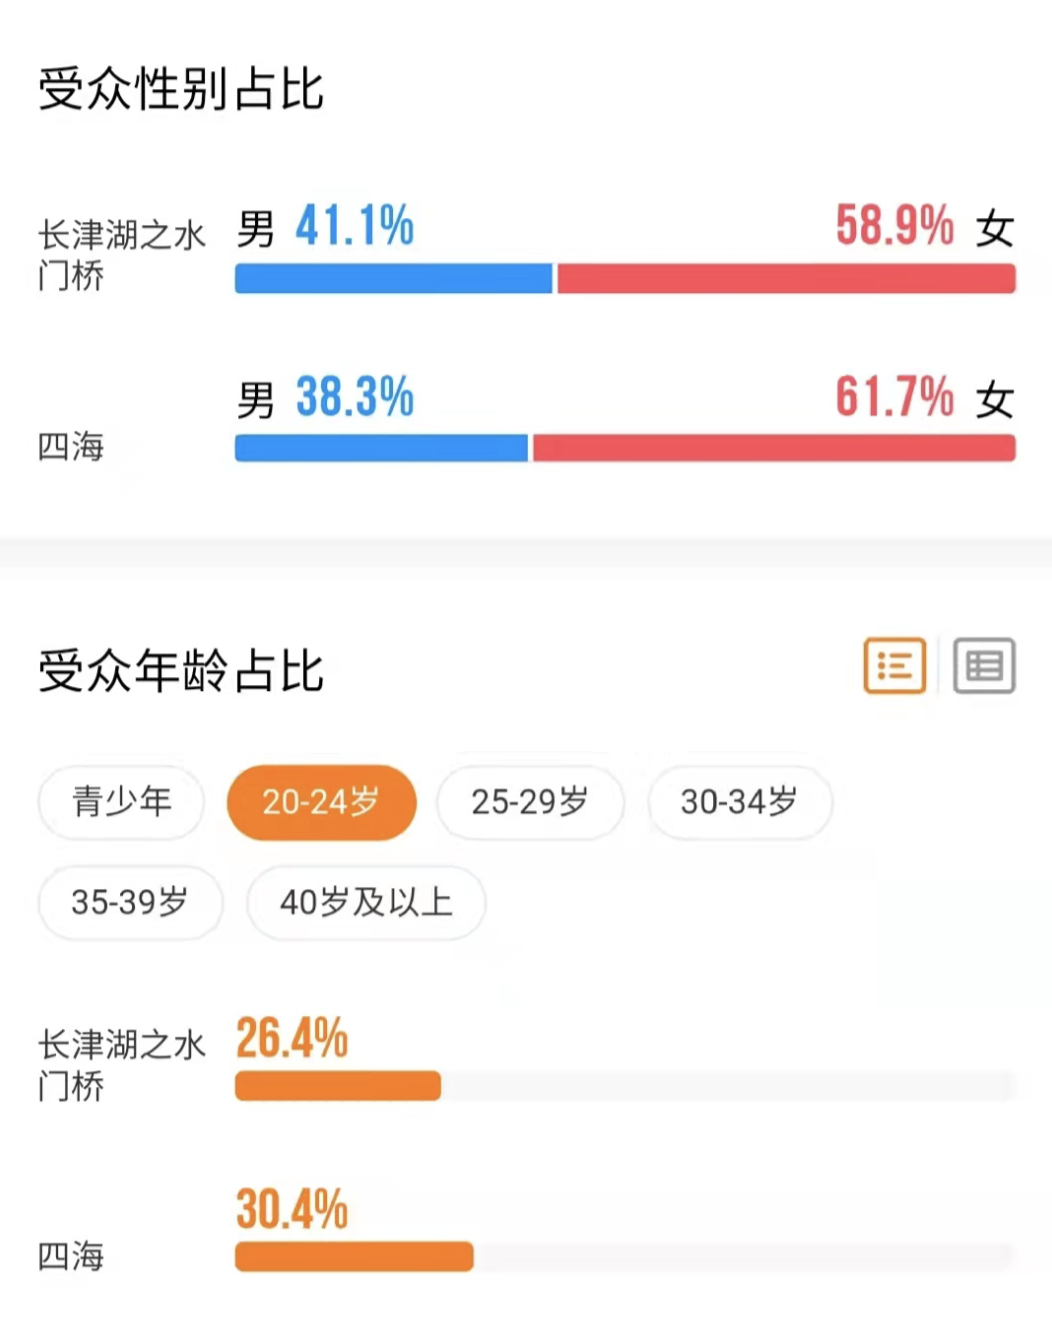
Task: Pick the 40岁及以上 age filter
Action: click(366, 902)
